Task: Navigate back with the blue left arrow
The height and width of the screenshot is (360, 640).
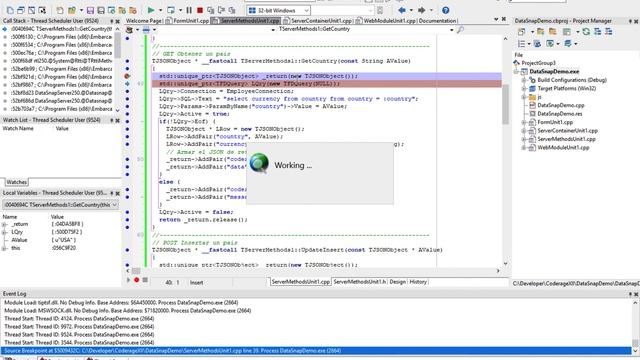Action: (402, 10)
